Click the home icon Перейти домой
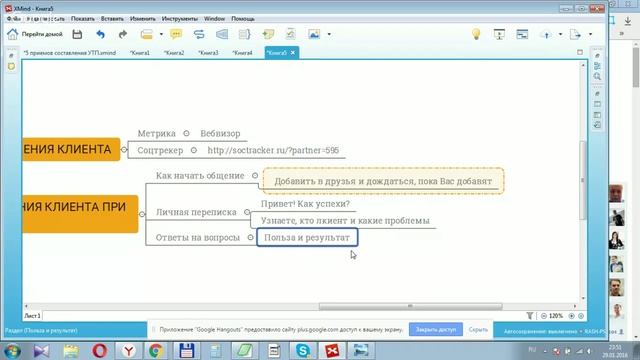This screenshot has width=640, height=360. pos(12,34)
